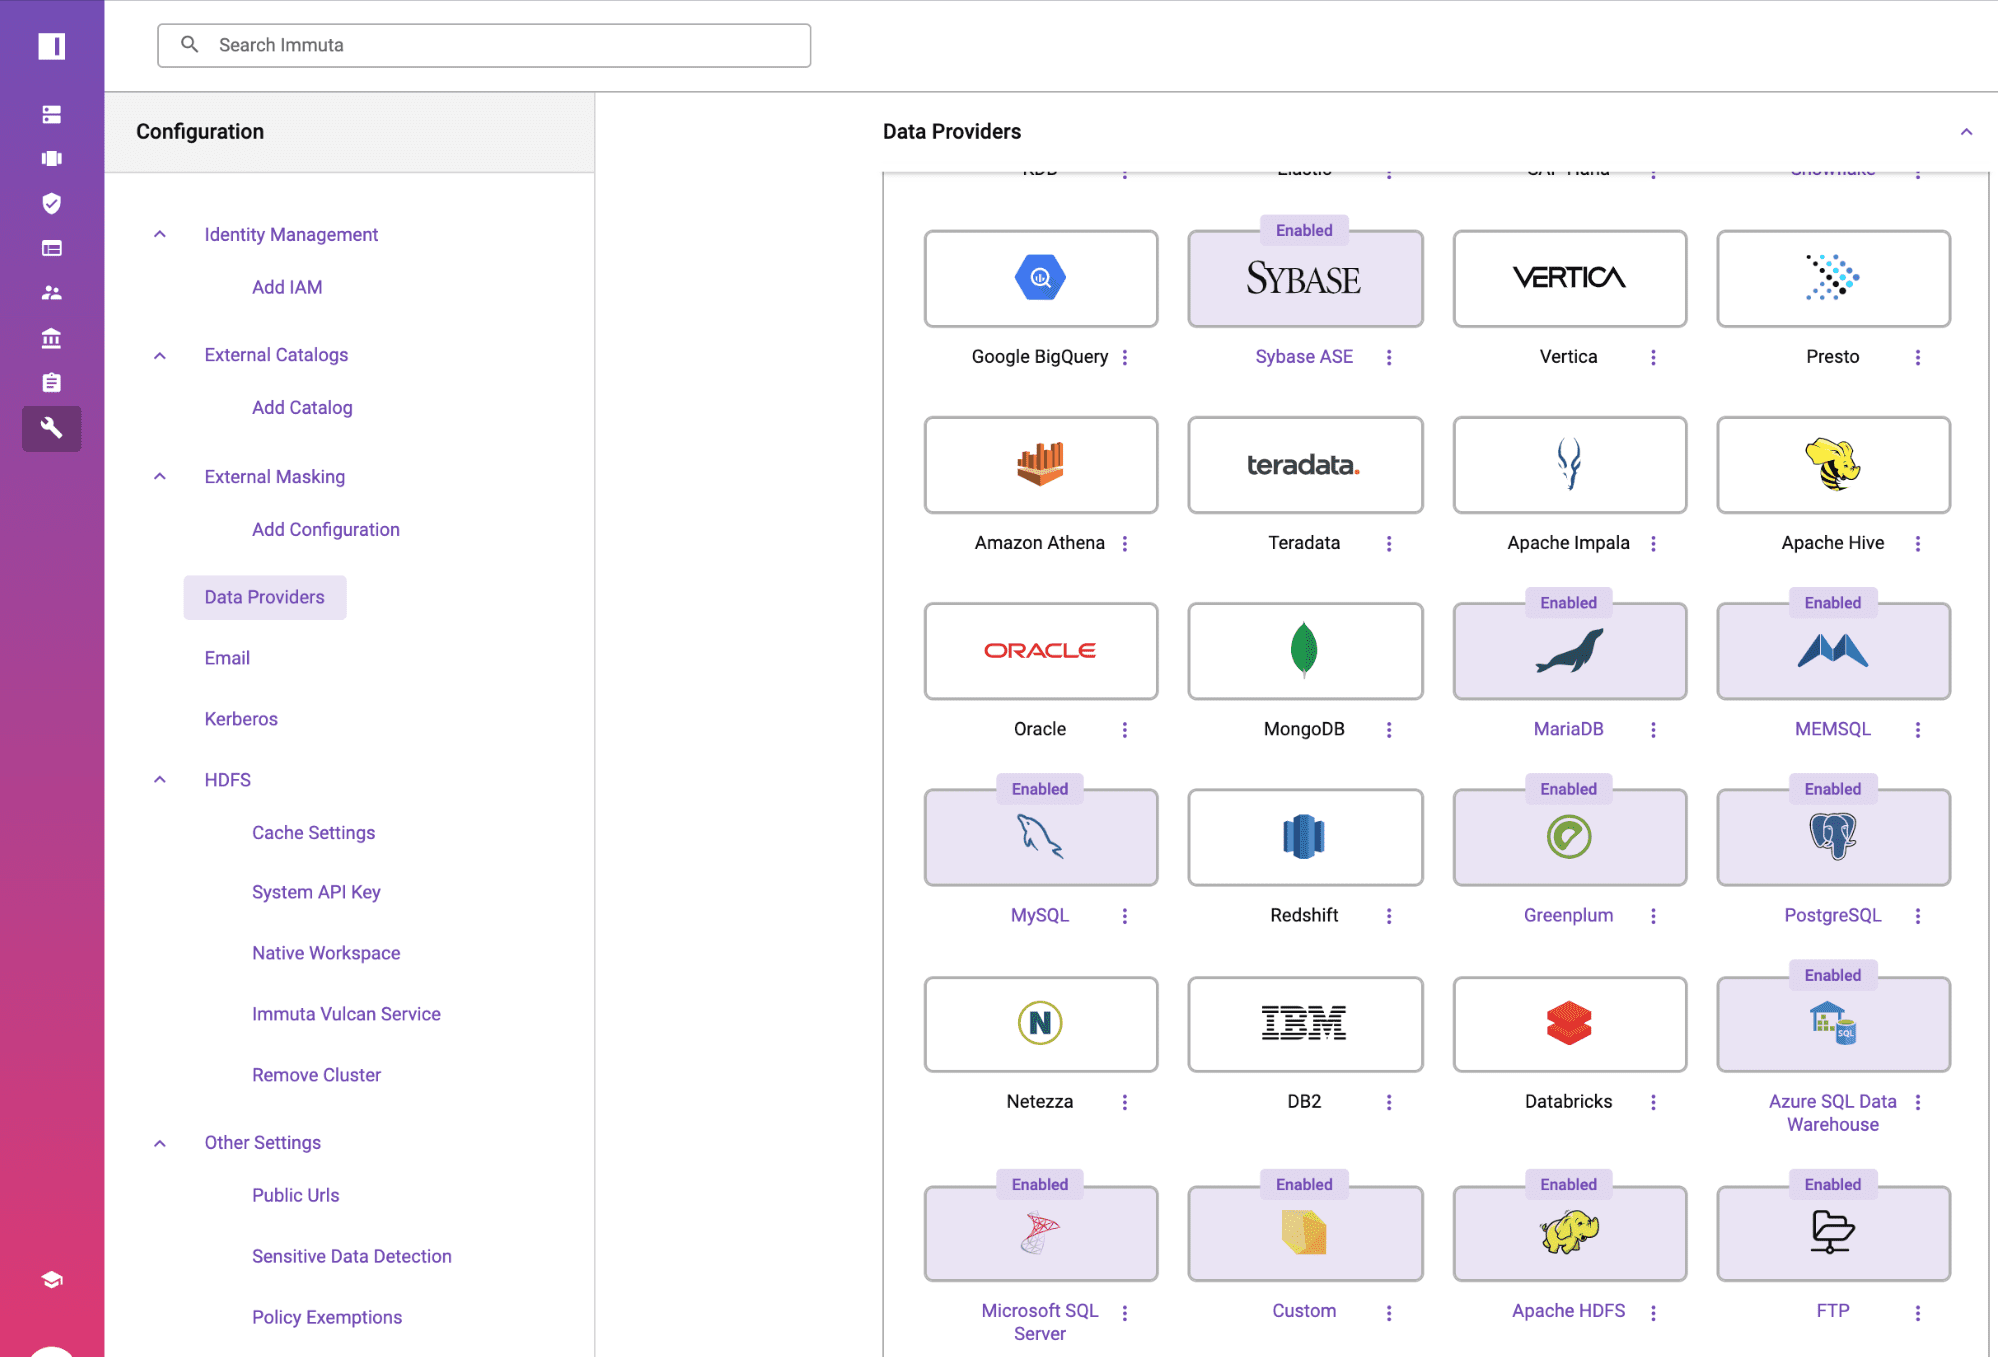Go to Native Workspace
1998x1357 pixels.
pos(326,953)
